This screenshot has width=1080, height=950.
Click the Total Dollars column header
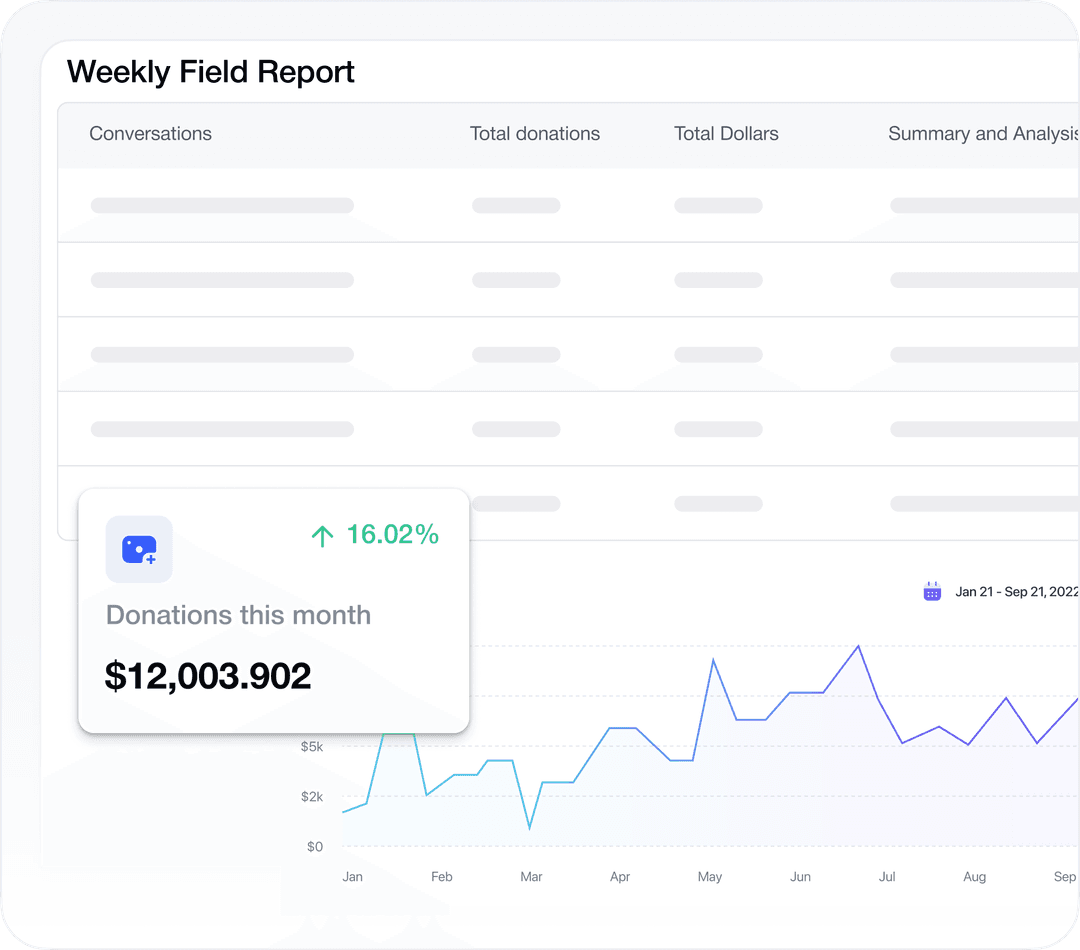726,134
